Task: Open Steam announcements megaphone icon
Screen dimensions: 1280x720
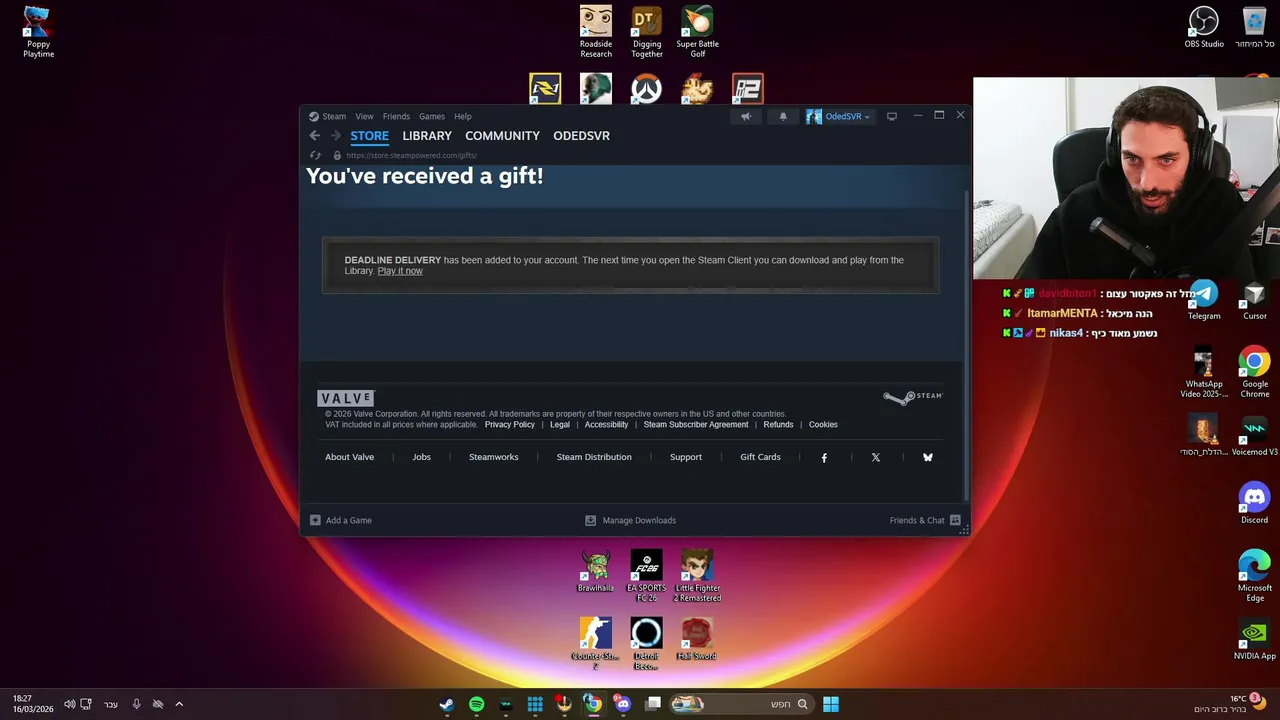Action: pyautogui.click(x=746, y=116)
